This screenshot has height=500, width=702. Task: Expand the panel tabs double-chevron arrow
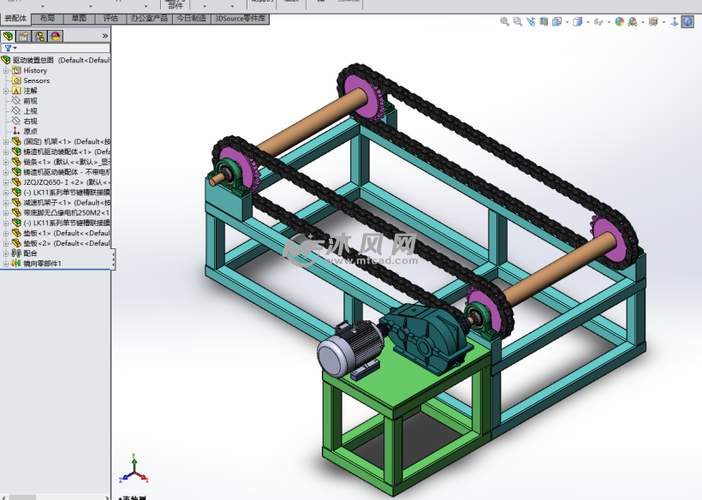pyautogui.click(x=105, y=36)
